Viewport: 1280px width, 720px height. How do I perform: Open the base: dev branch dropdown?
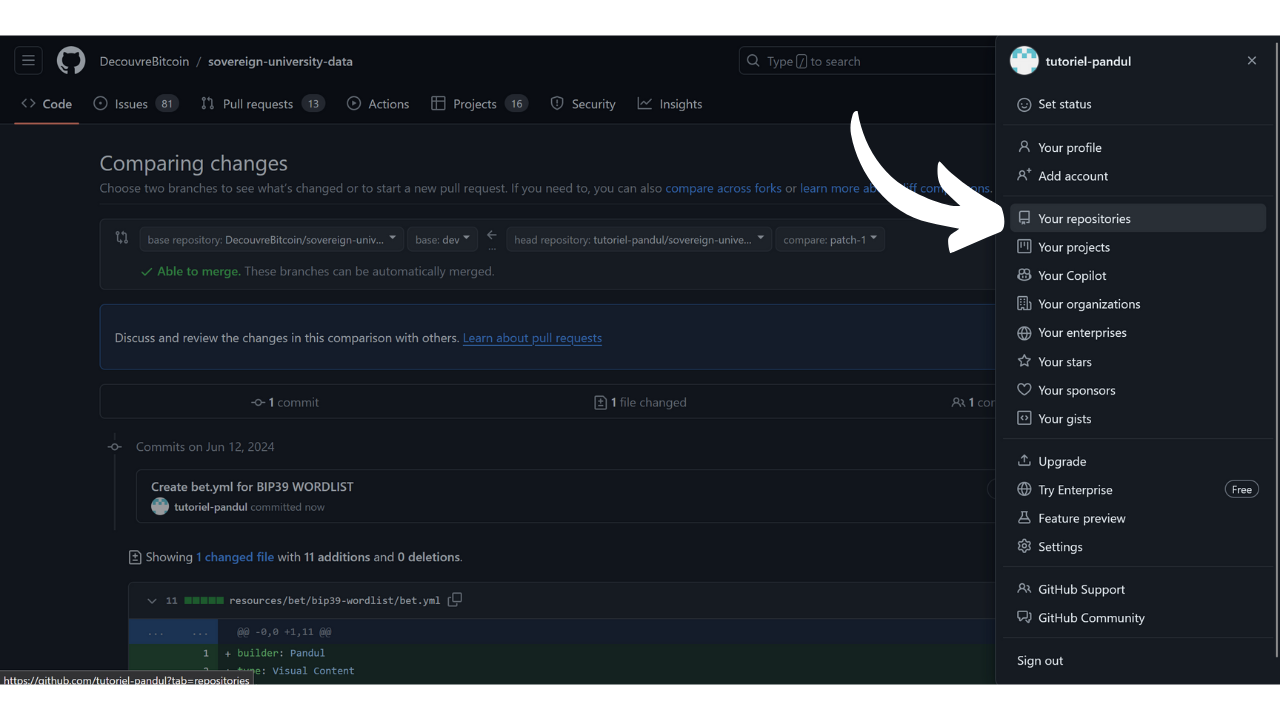[442, 240]
